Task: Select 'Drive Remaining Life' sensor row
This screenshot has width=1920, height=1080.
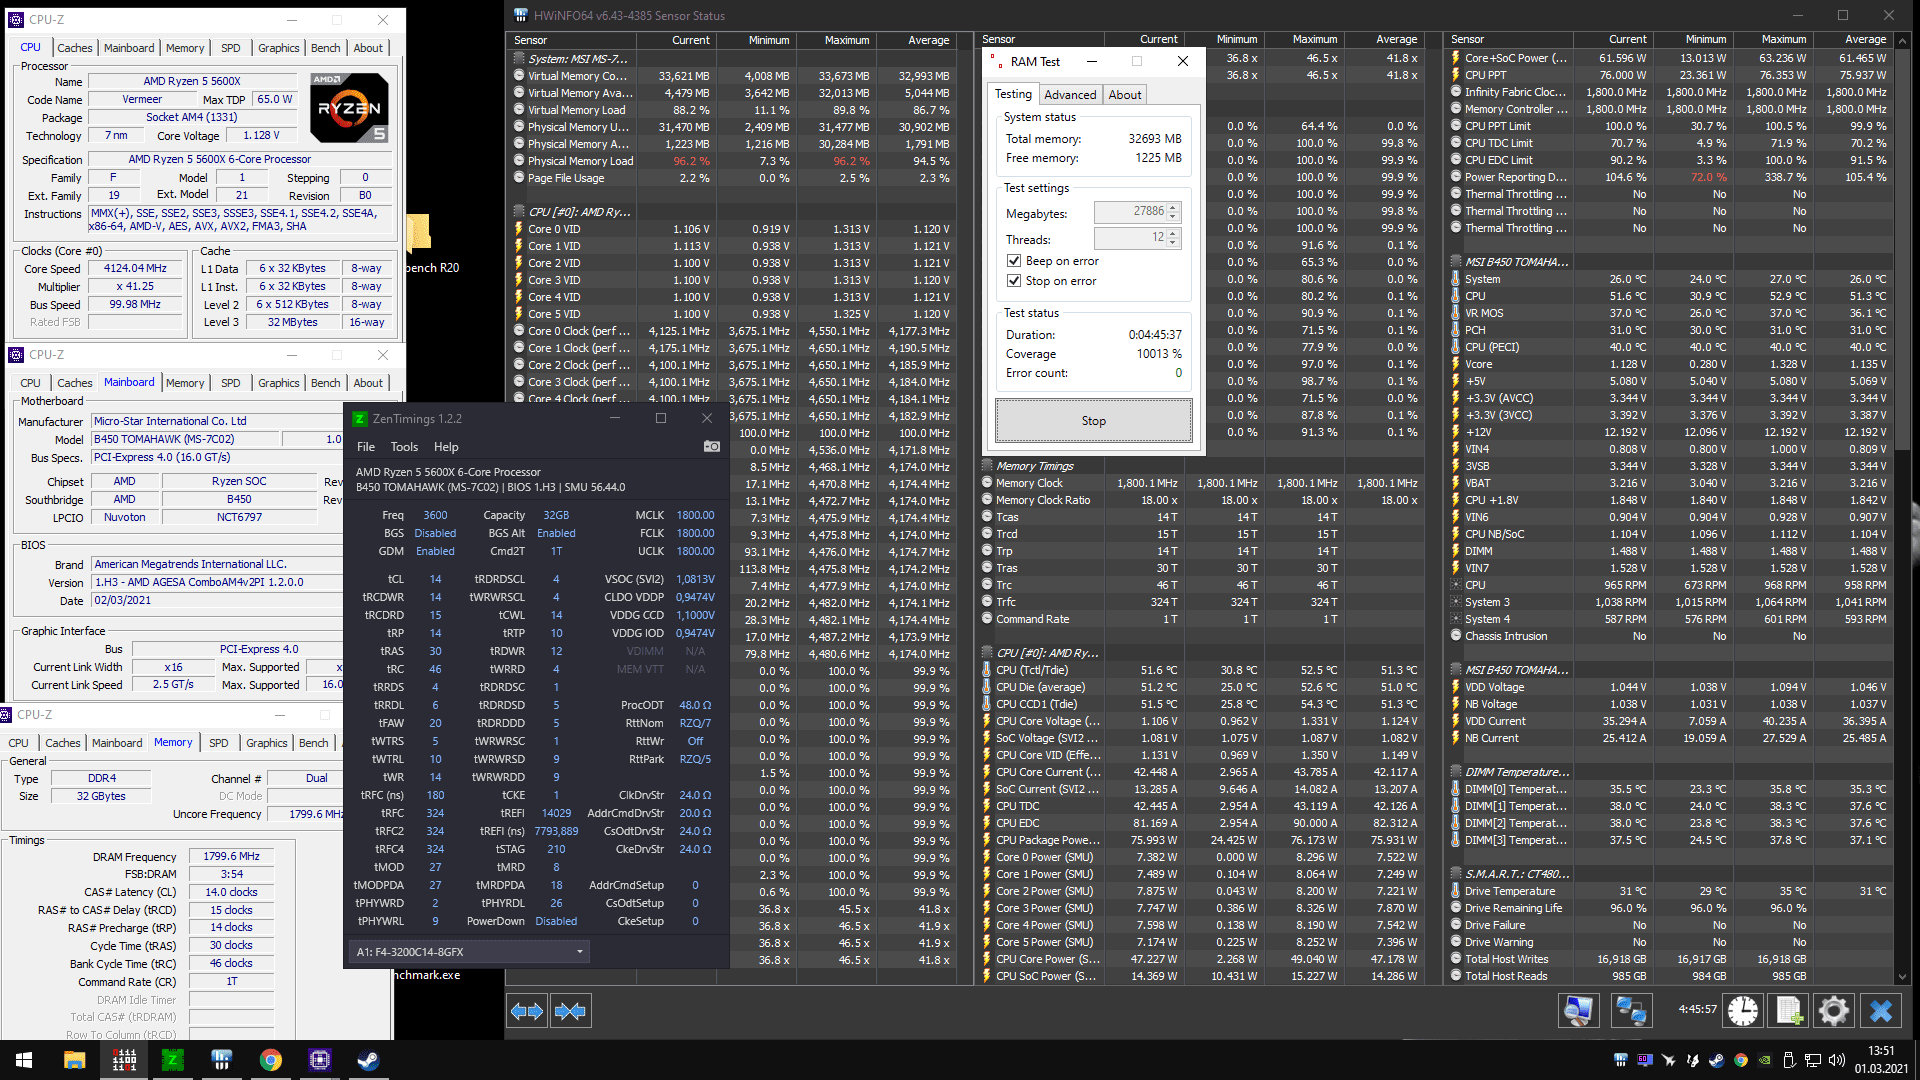Action: coord(1669,908)
